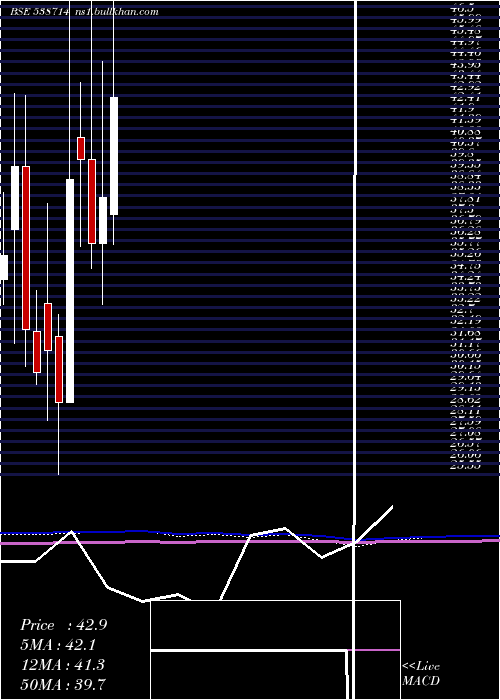Click the 5MA : 42.1 value
This screenshot has width=500, height=700.
coord(58,645)
